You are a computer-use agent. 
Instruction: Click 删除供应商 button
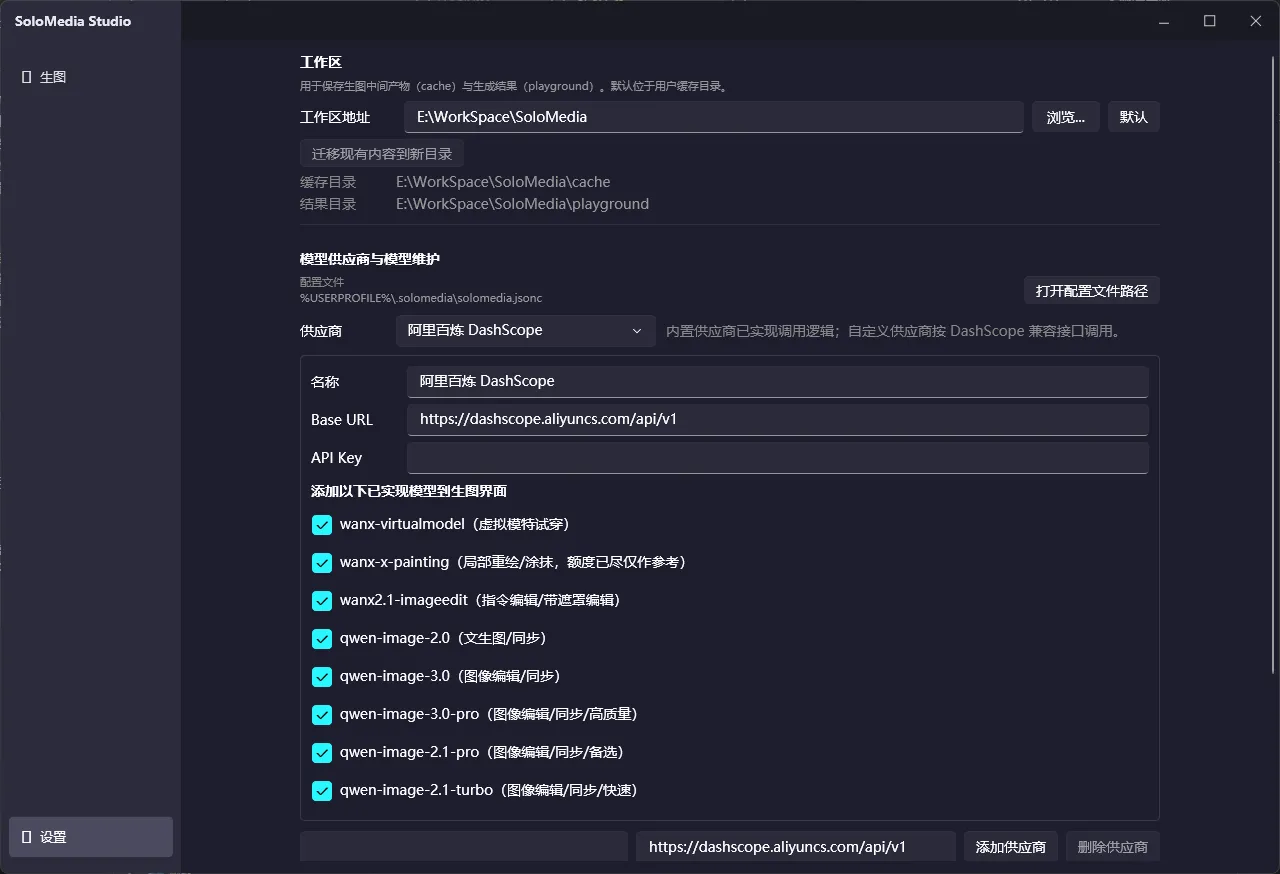[x=1113, y=846]
